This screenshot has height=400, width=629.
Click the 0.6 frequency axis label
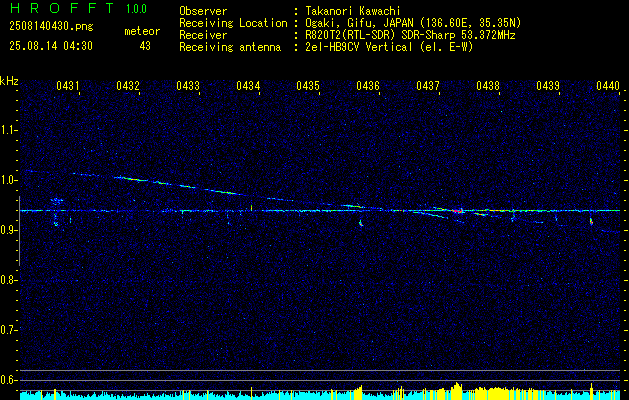8,380
